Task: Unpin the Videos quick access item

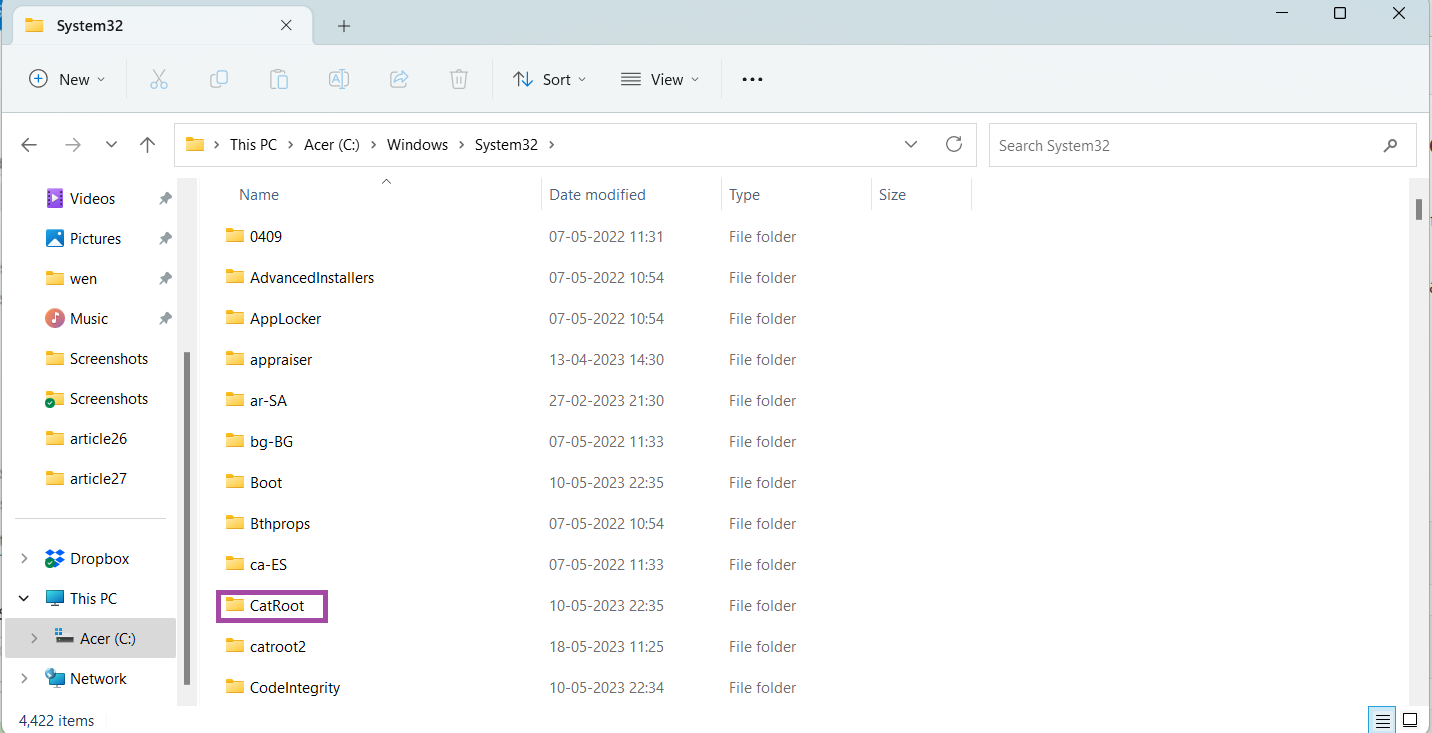Action: (165, 199)
